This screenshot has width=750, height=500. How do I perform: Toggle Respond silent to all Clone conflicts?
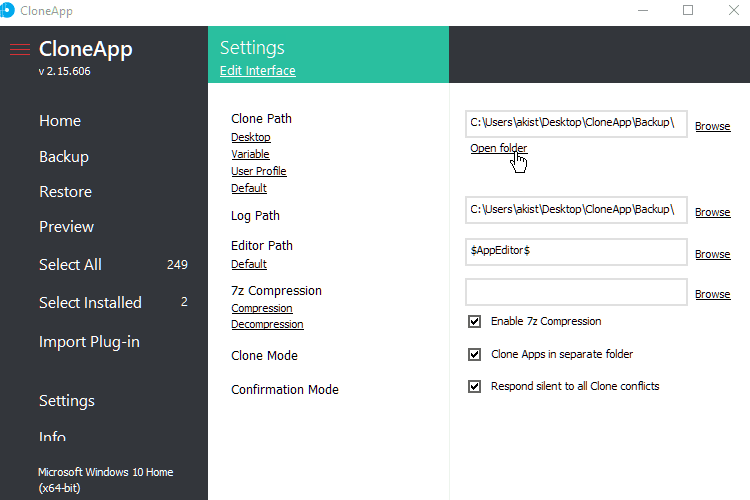point(474,386)
